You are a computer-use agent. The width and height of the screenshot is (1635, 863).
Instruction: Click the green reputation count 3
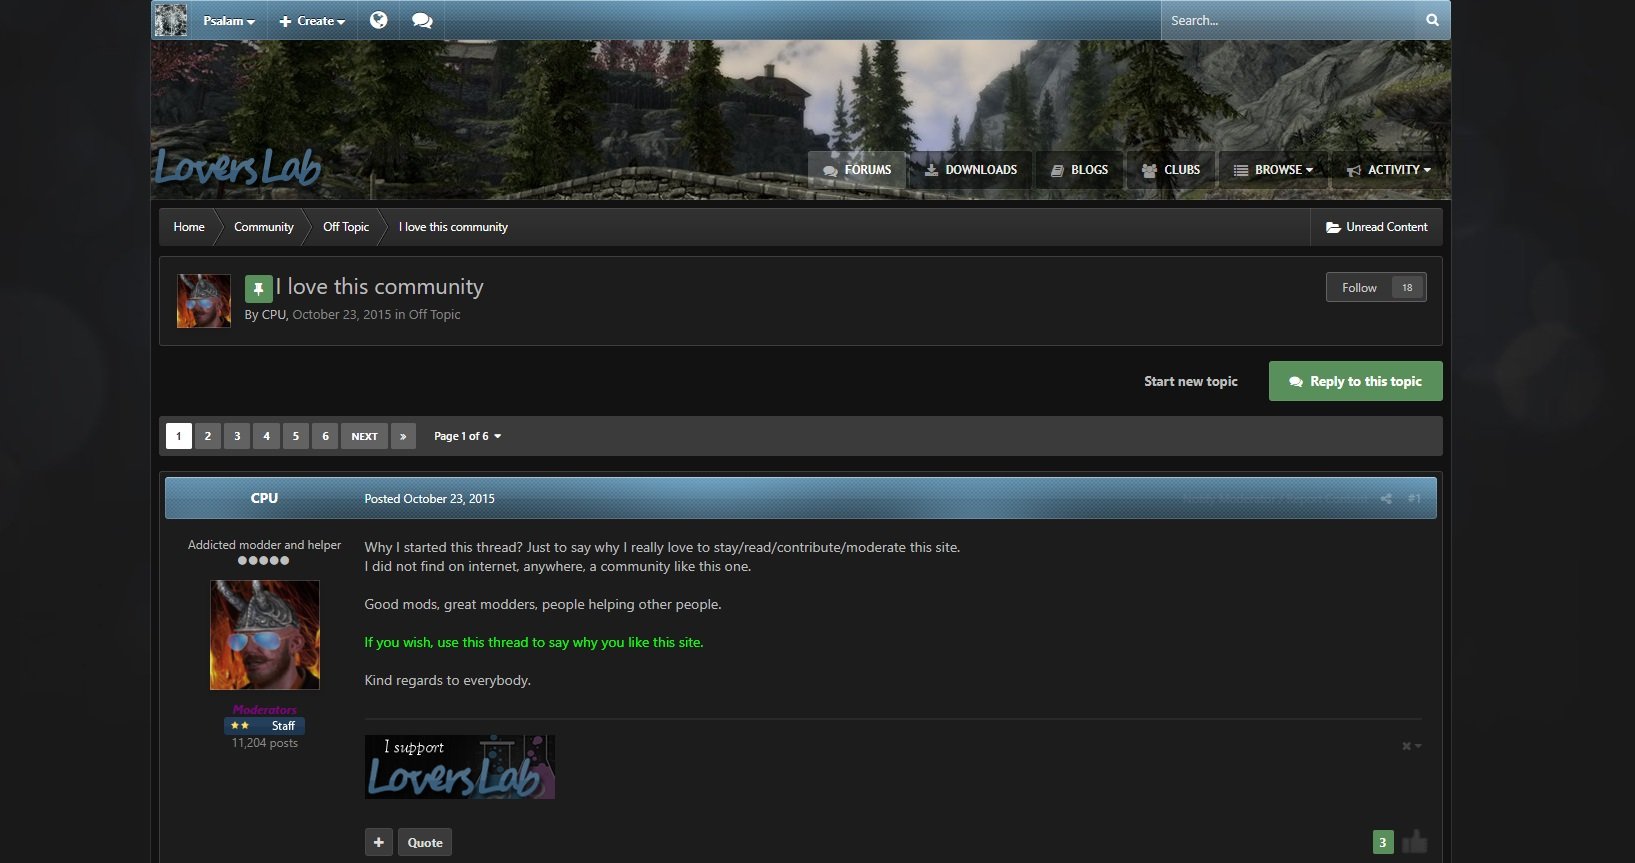(x=1383, y=842)
